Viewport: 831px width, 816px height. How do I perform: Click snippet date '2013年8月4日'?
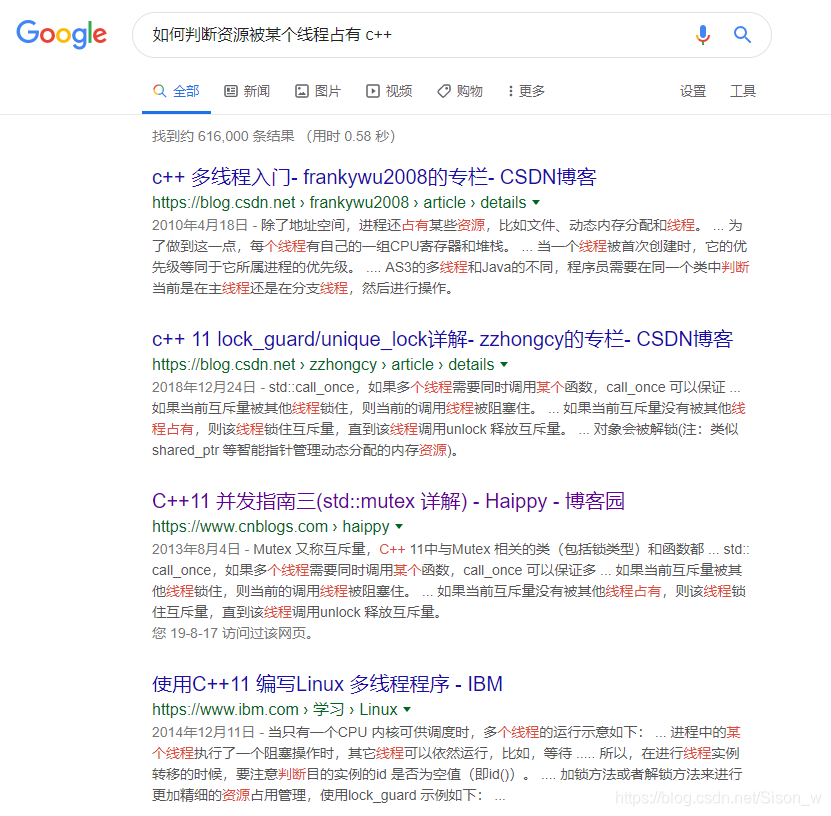(x=196, y=549)
